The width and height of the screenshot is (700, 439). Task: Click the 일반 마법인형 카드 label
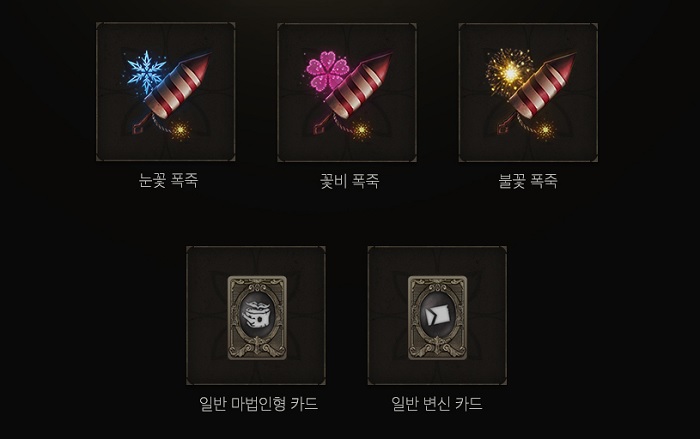(x=258, y=404)
